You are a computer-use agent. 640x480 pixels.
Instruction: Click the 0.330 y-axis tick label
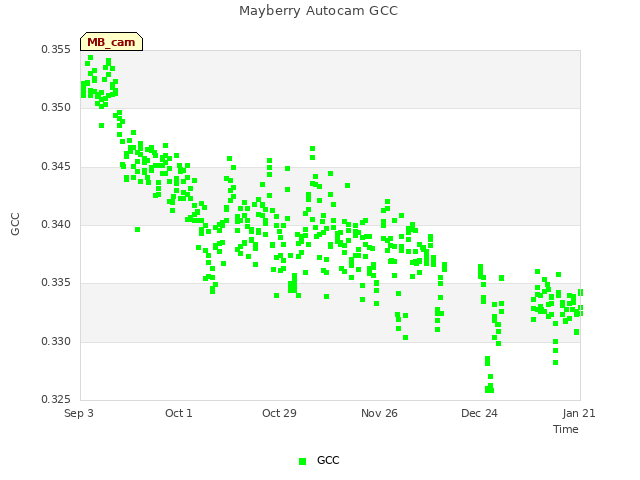[56, 341]
